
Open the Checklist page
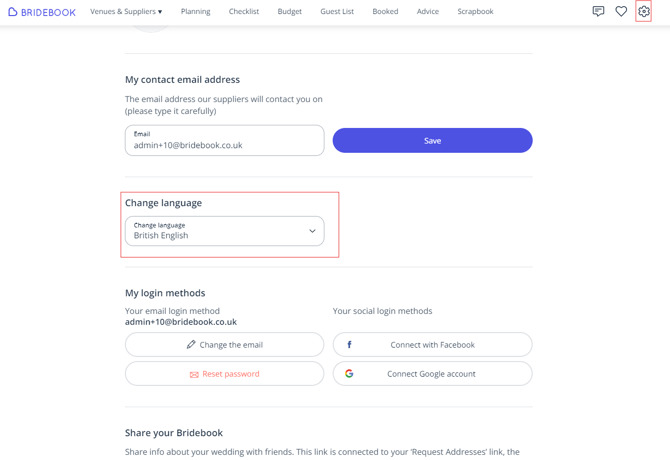tap(243, 12)
